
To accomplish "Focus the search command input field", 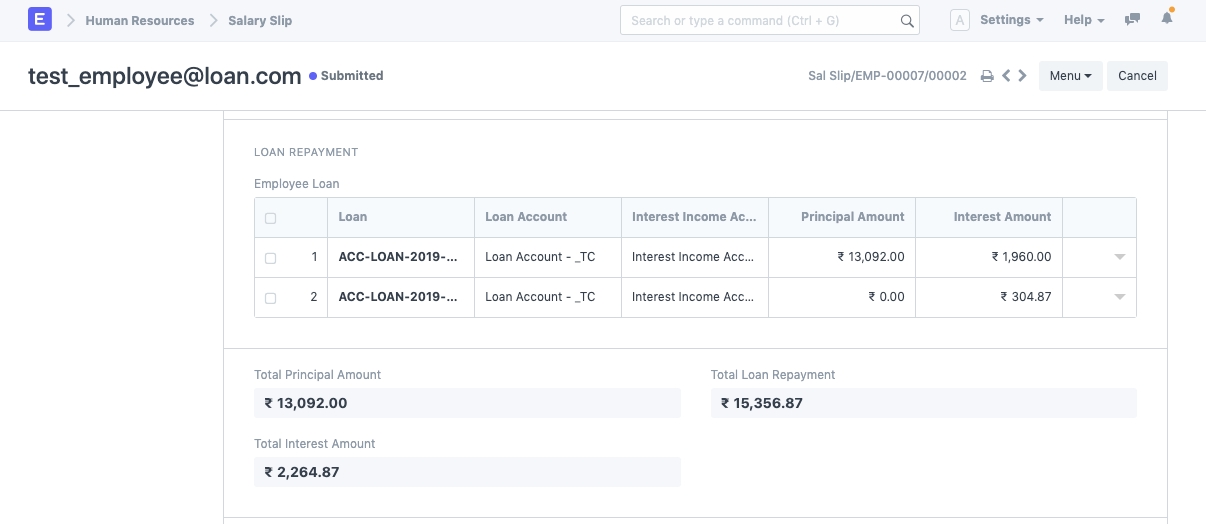I will (x=760, y=20).
